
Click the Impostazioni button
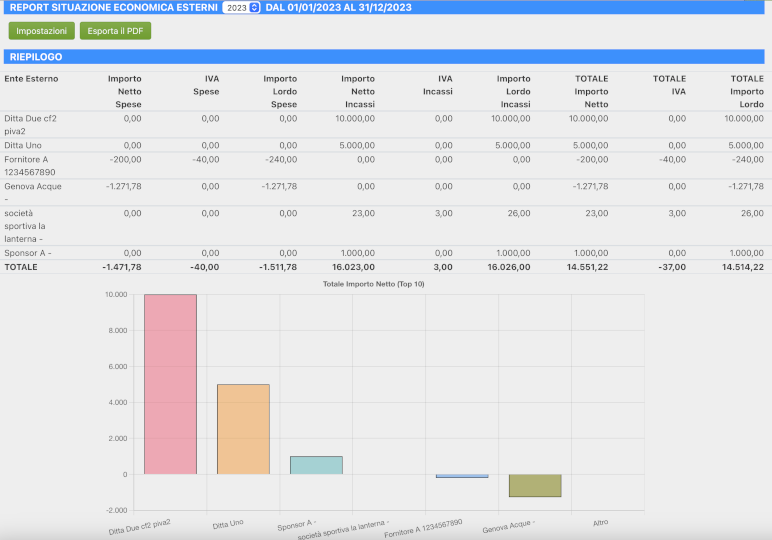tap(40, 31)
